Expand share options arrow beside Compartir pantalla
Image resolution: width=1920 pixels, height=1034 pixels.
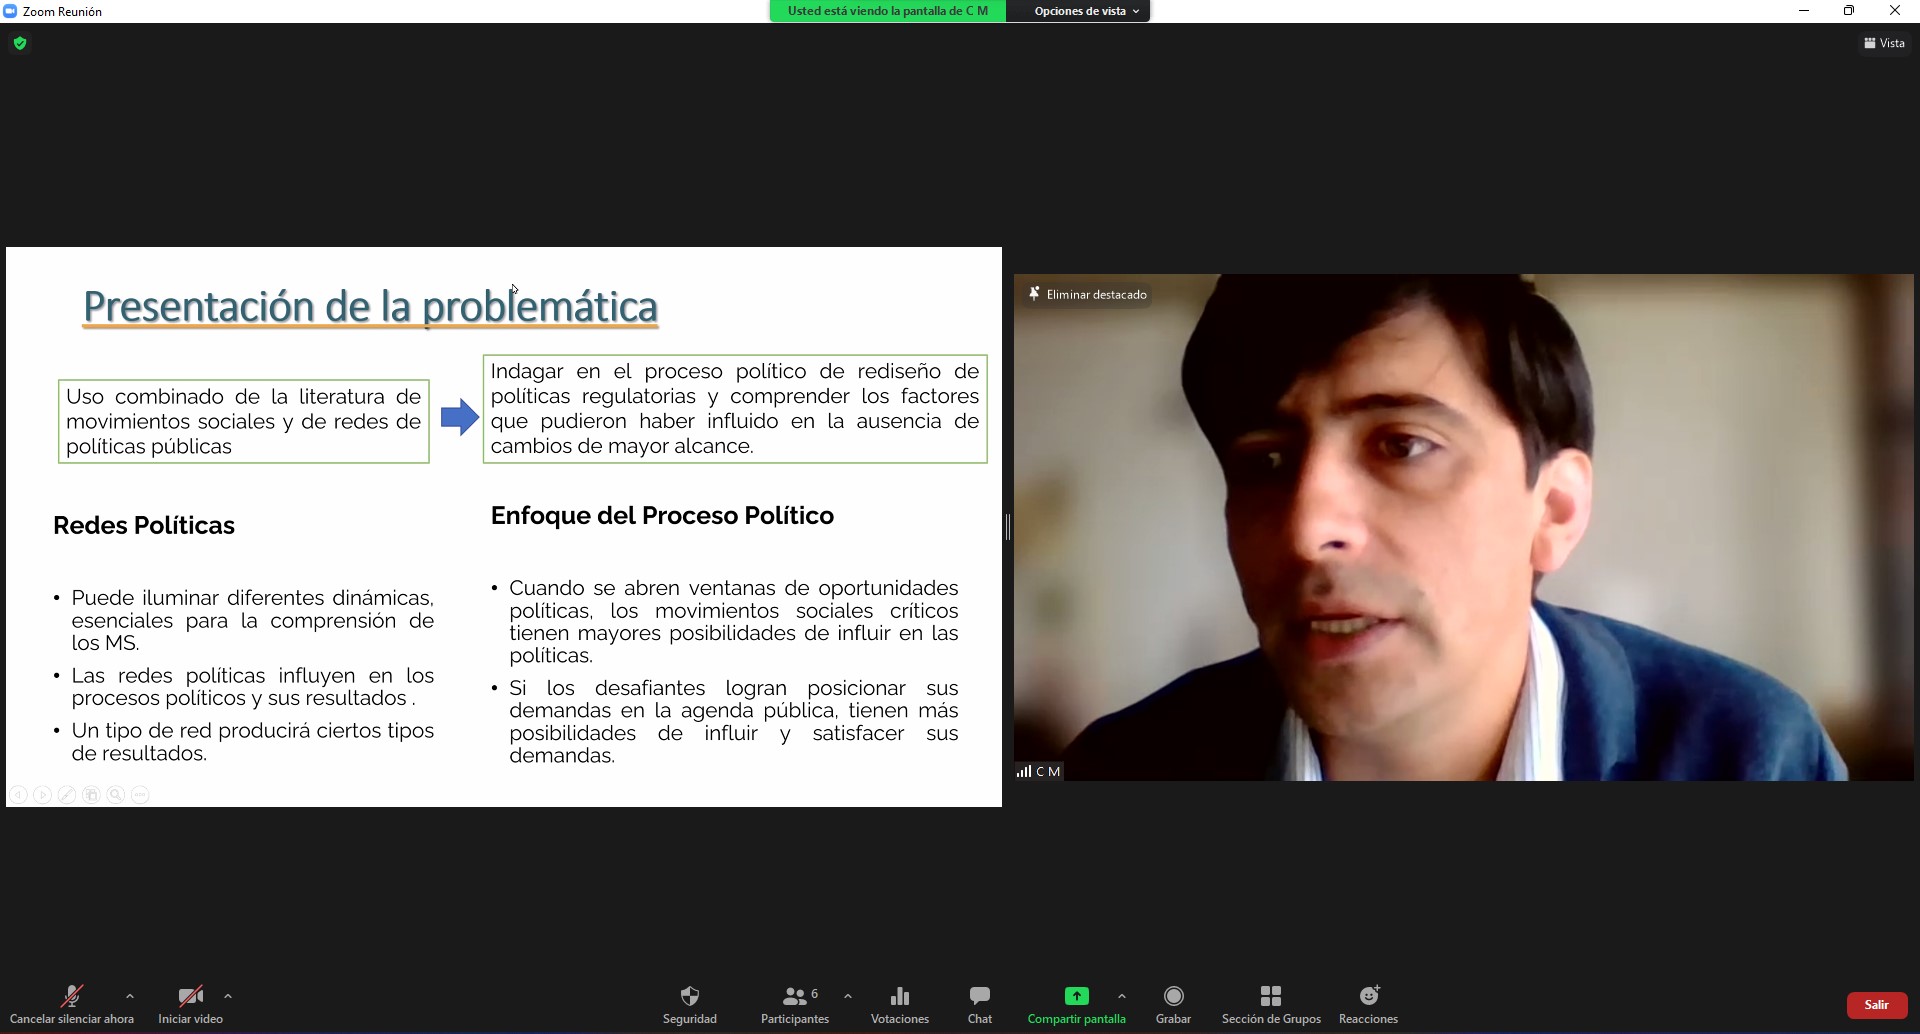tap(1122, 996)
